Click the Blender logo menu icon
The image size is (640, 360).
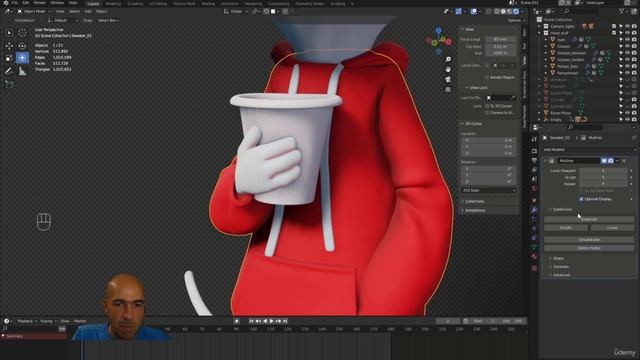pos(6,3)
